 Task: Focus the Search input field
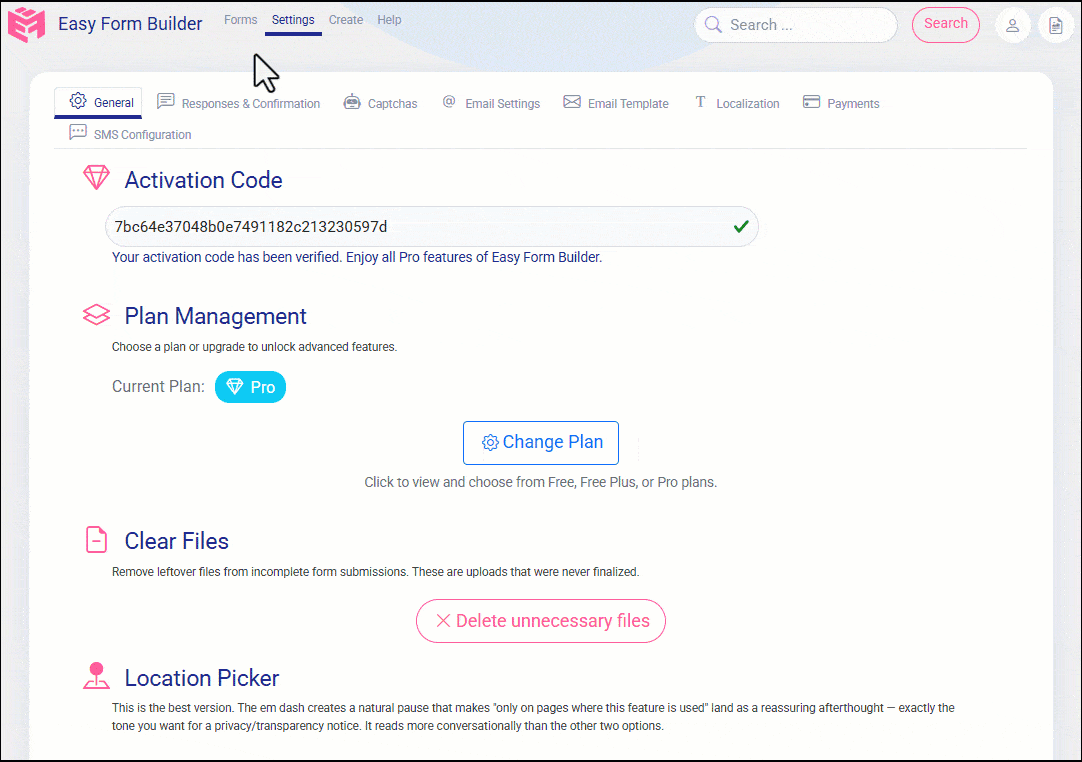pyautogui.click(x=796, y=25)
